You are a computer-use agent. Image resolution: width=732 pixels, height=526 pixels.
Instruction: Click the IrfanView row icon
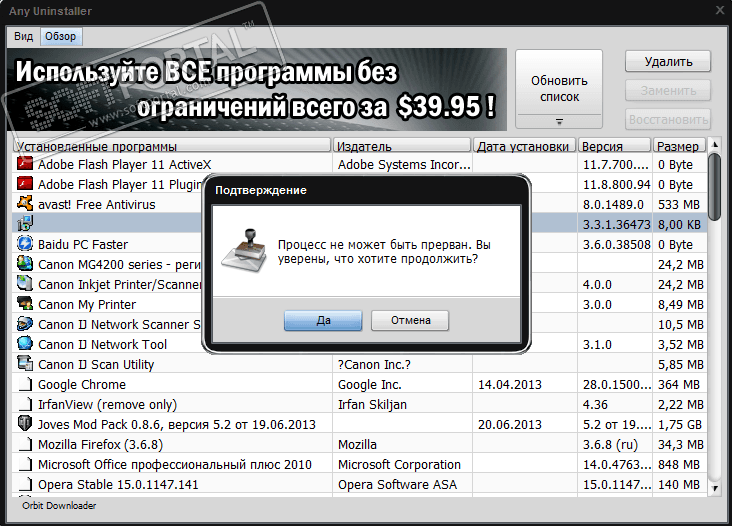pyautogui.click(x=26, y=404)
